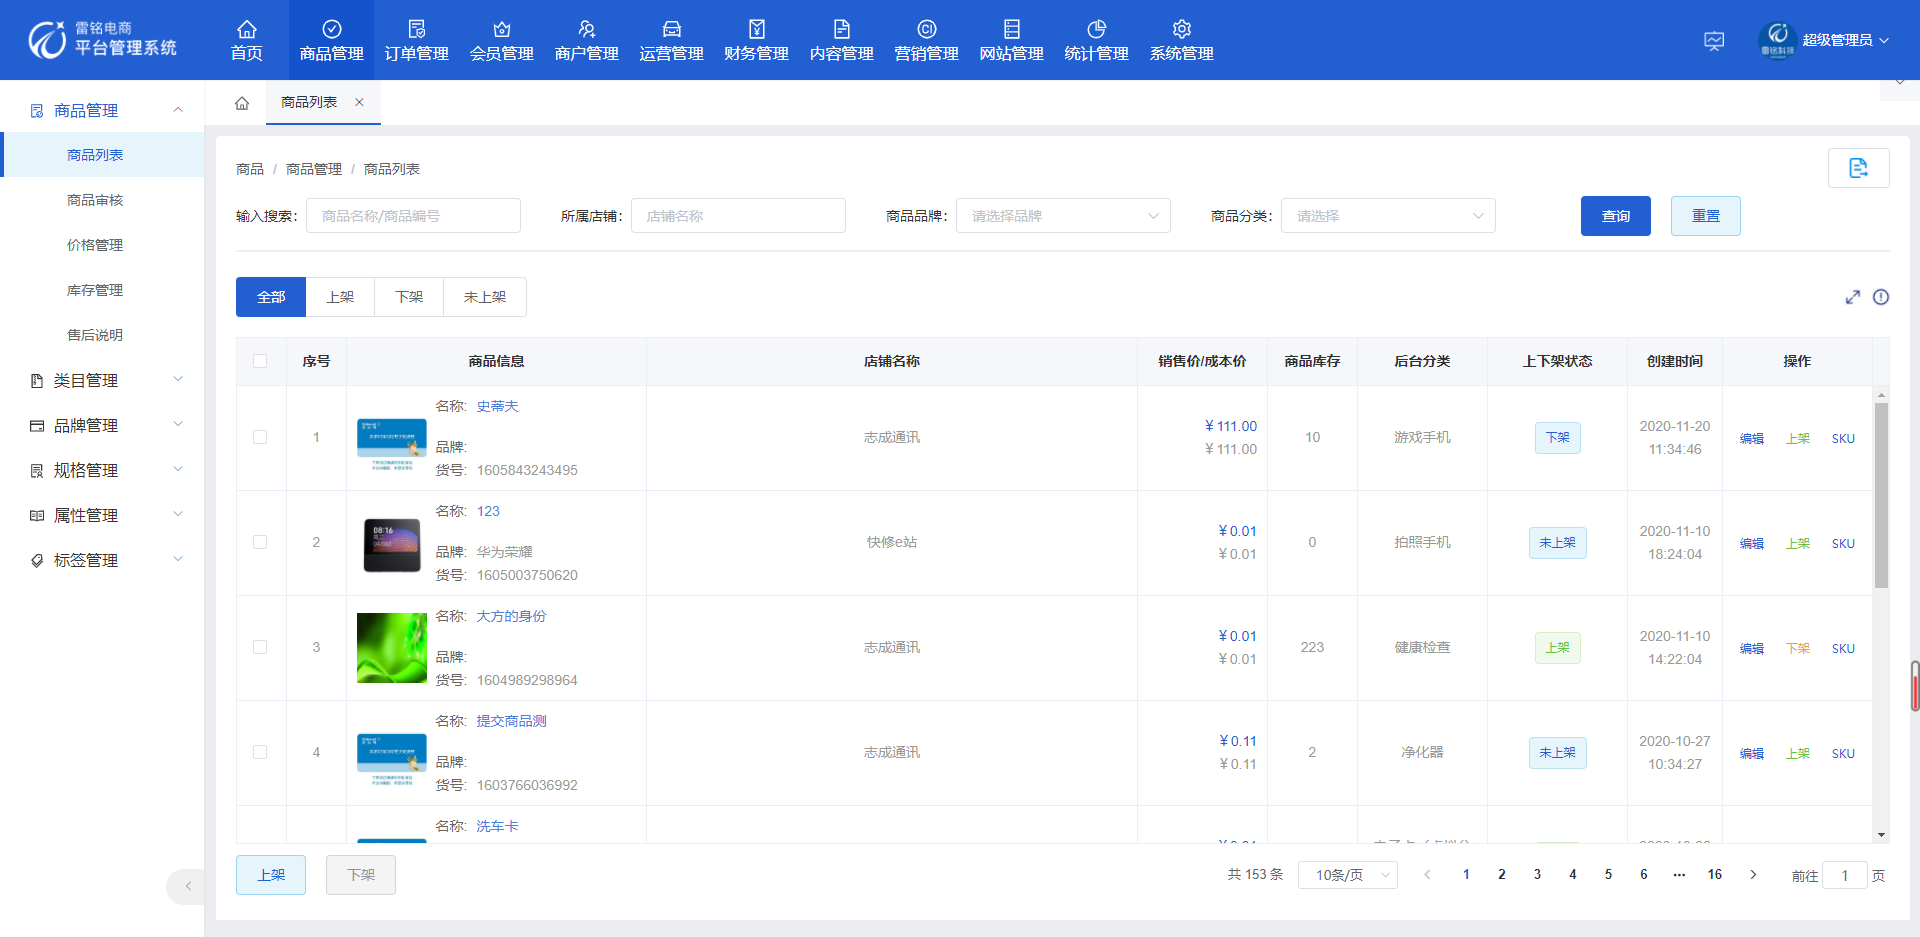The image size is (1920, 937).
Task: Click the 大方的身份 green thumbnail
Action: 392,648
